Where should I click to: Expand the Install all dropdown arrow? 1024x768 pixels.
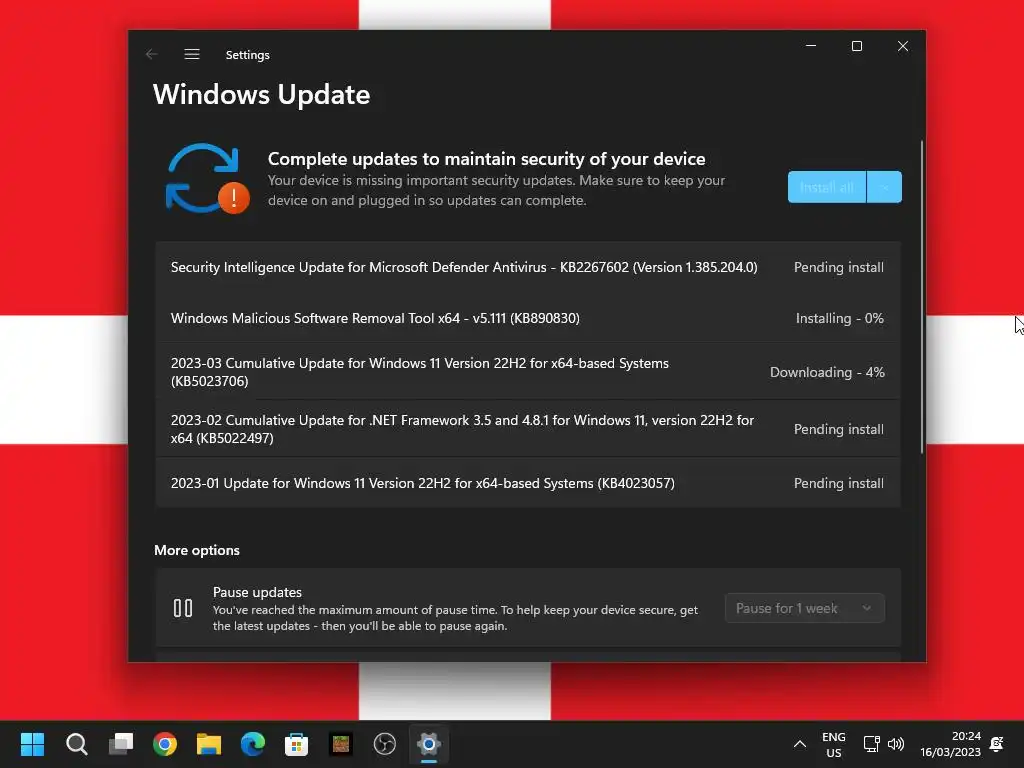(x=884, y=187)
